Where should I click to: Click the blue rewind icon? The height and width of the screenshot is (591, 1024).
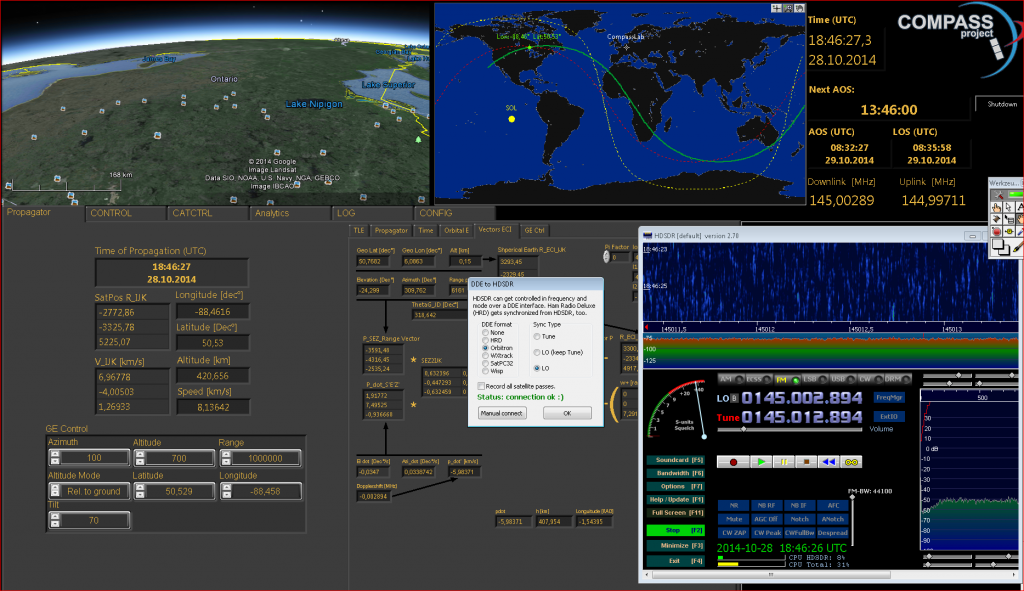click(829, 462)
